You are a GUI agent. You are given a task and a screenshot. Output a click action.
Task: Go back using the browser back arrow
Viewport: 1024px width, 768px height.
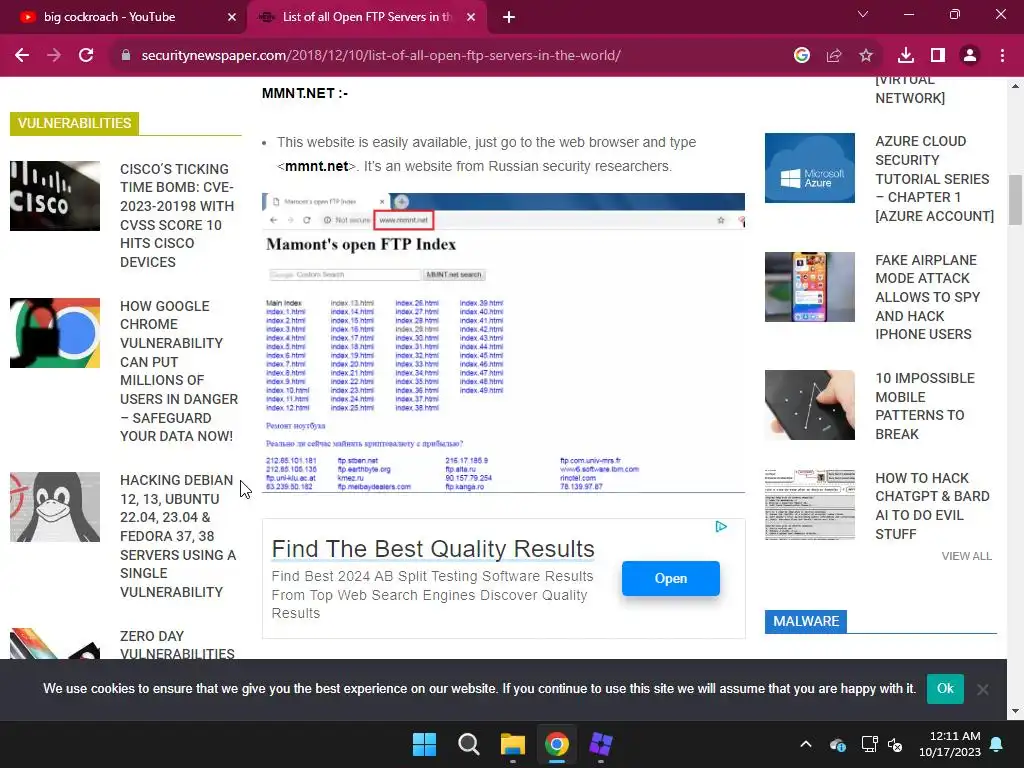pos(22,56)
